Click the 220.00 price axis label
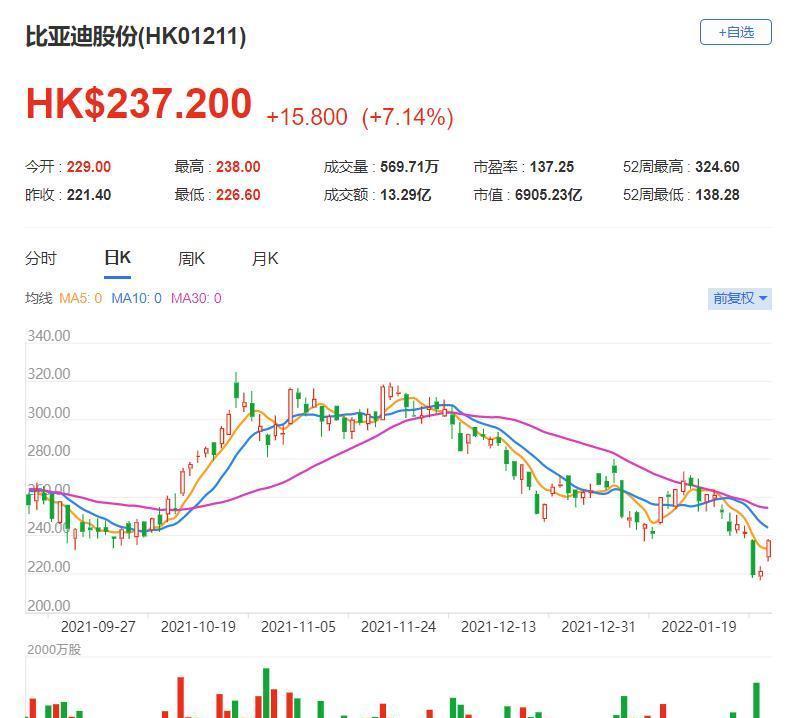This screenshot has width=792, height=718. coord(48,566)
